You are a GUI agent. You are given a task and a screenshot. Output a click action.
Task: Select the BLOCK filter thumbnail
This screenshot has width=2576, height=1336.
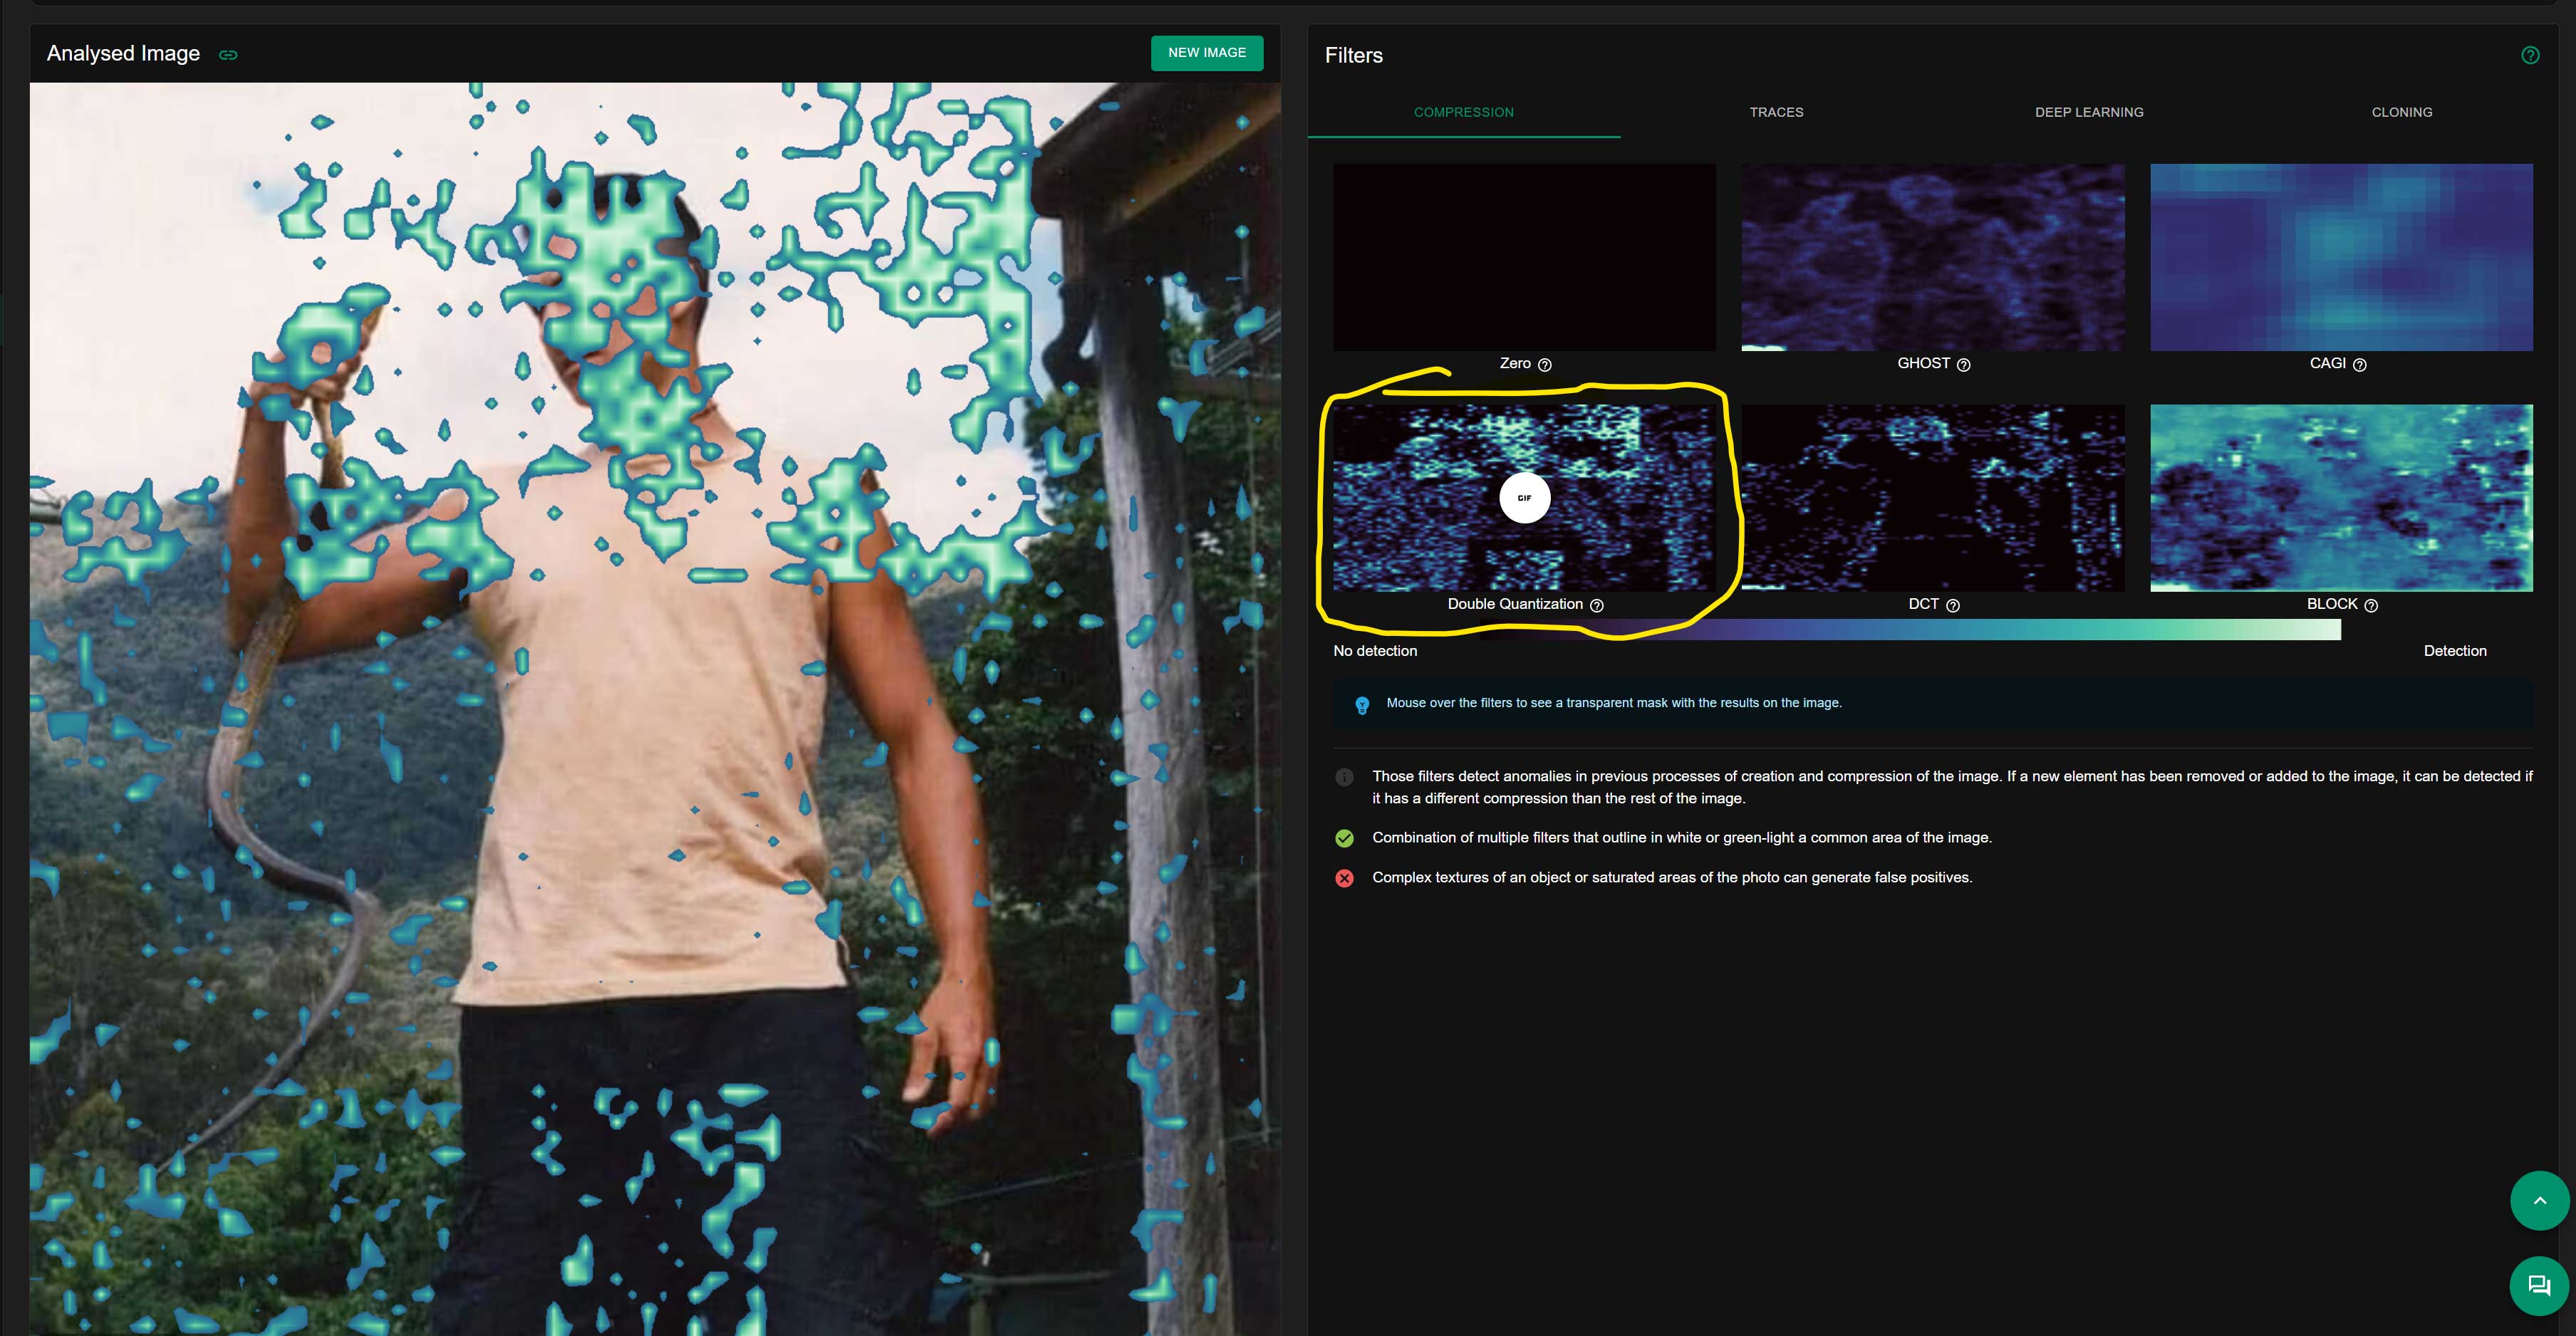2341,497
